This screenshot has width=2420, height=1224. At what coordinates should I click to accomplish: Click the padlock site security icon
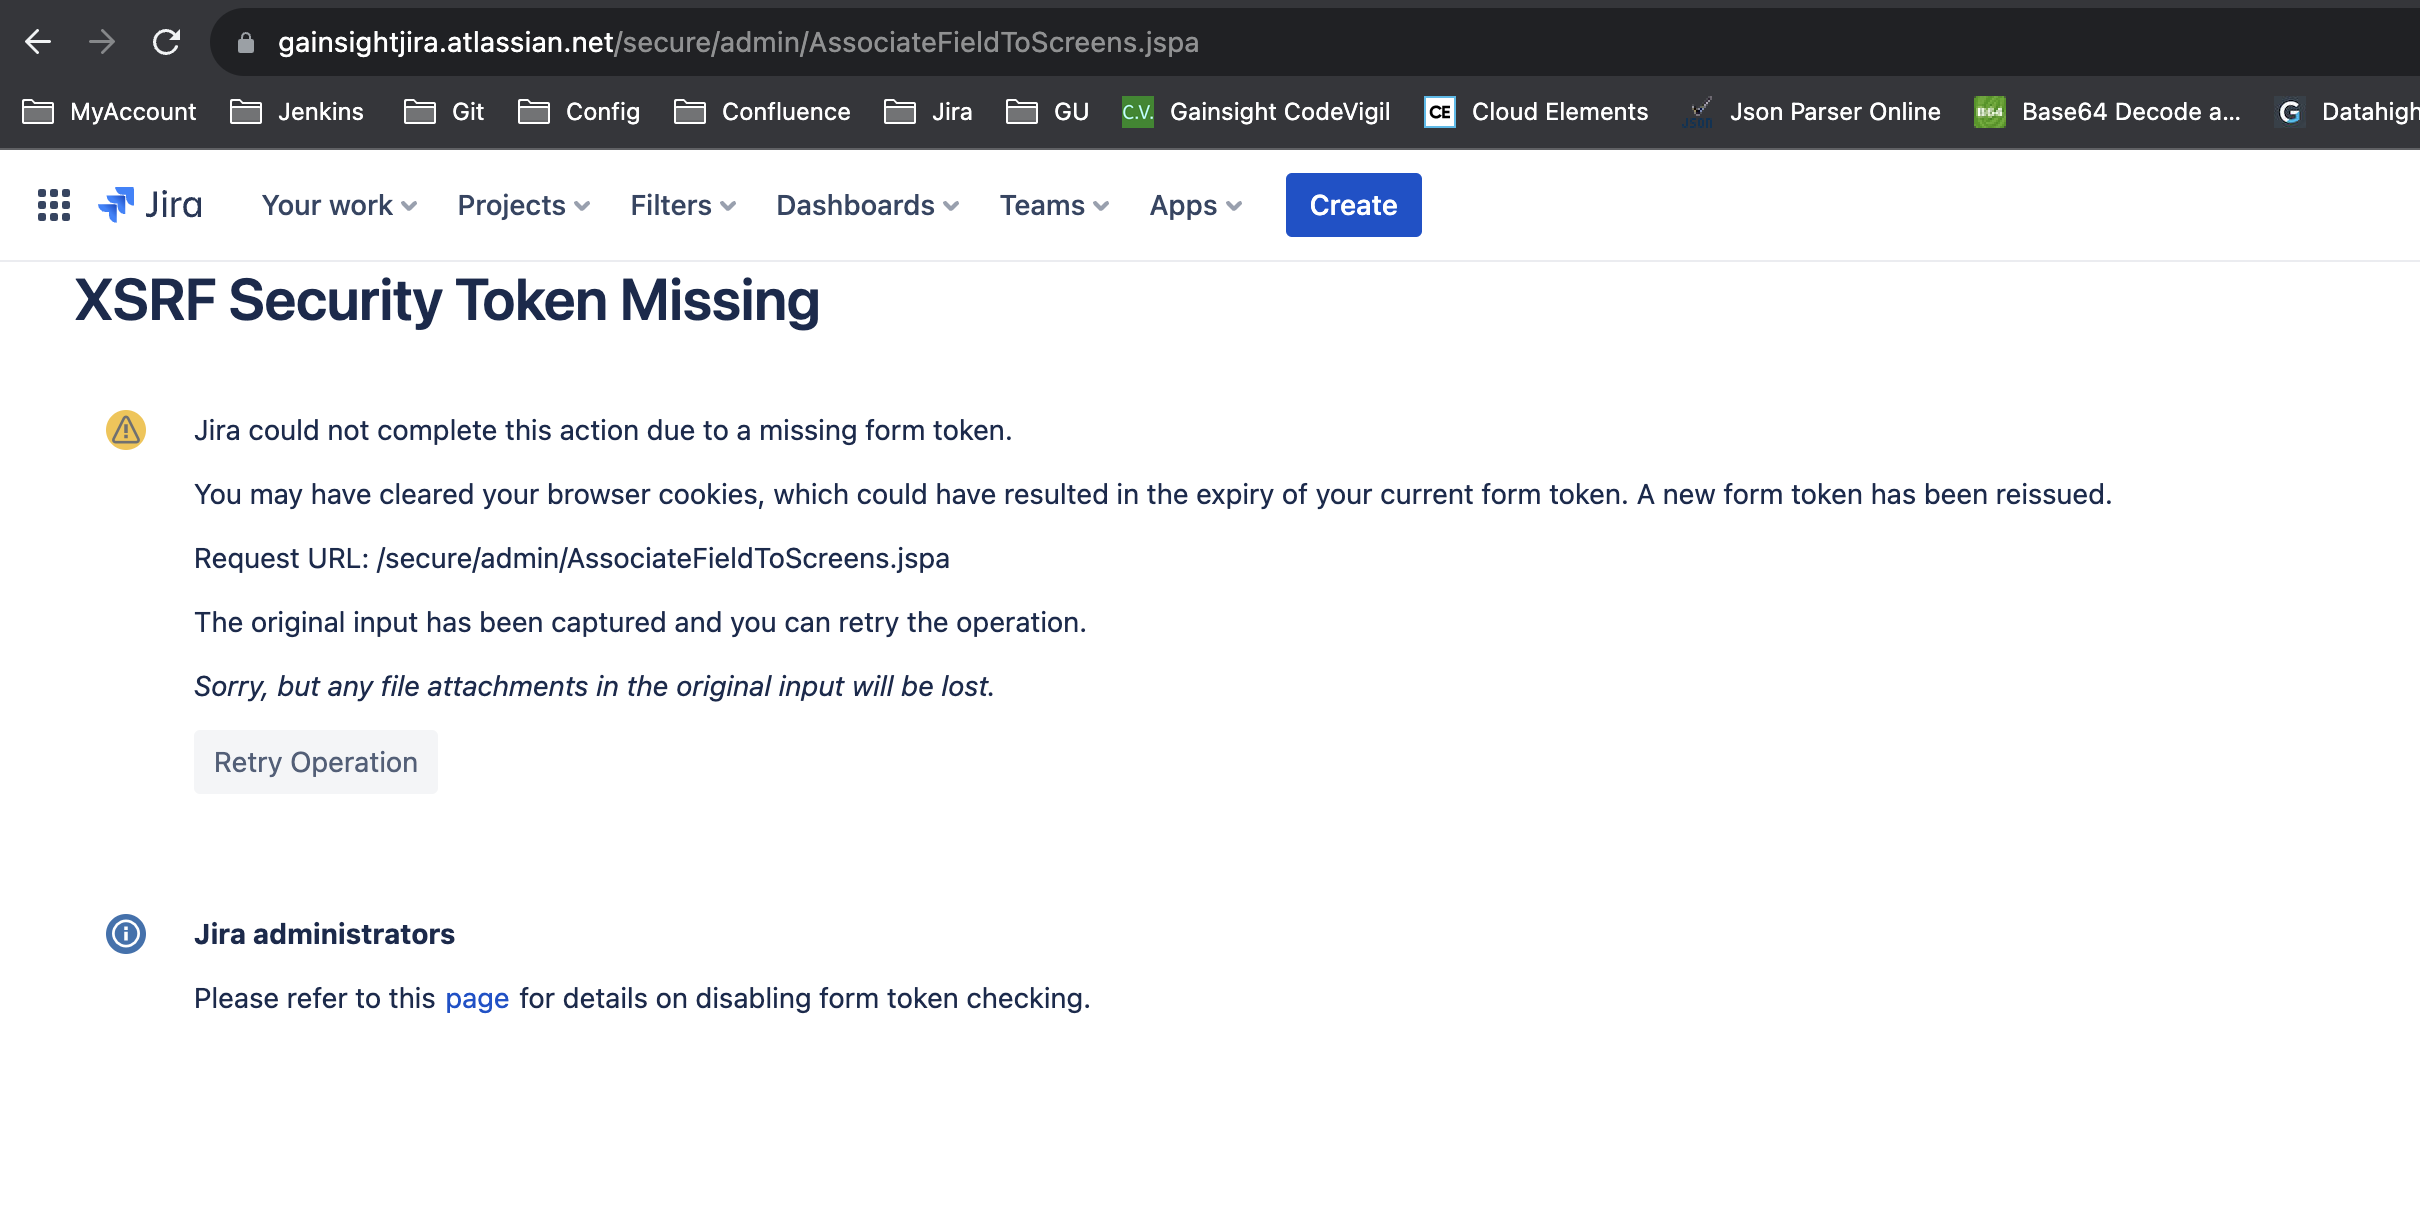point(245,43)
